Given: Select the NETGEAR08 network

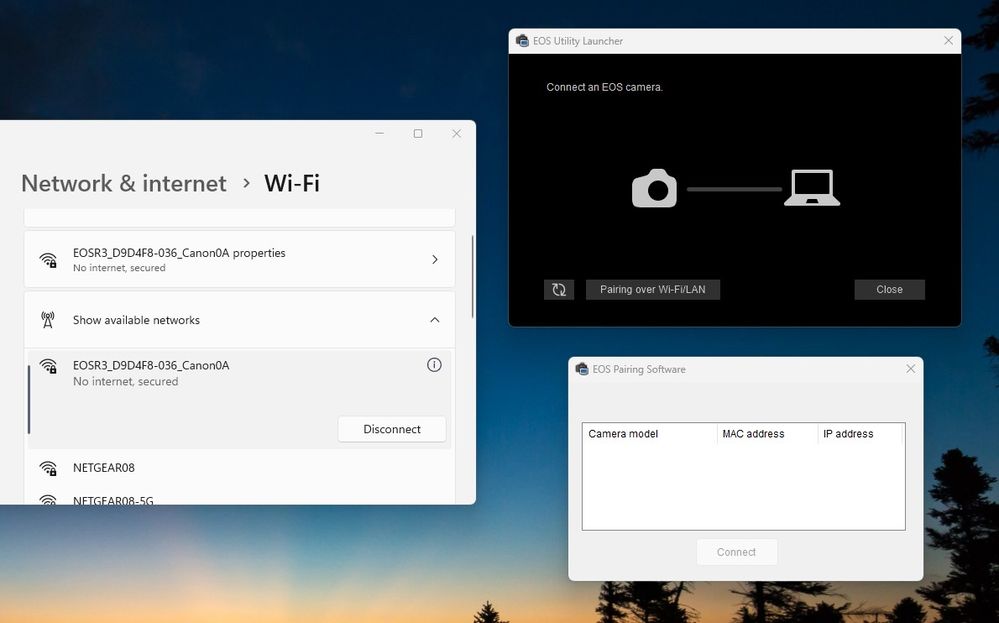Looking at the screenshot, I should [x=104, y=468].
